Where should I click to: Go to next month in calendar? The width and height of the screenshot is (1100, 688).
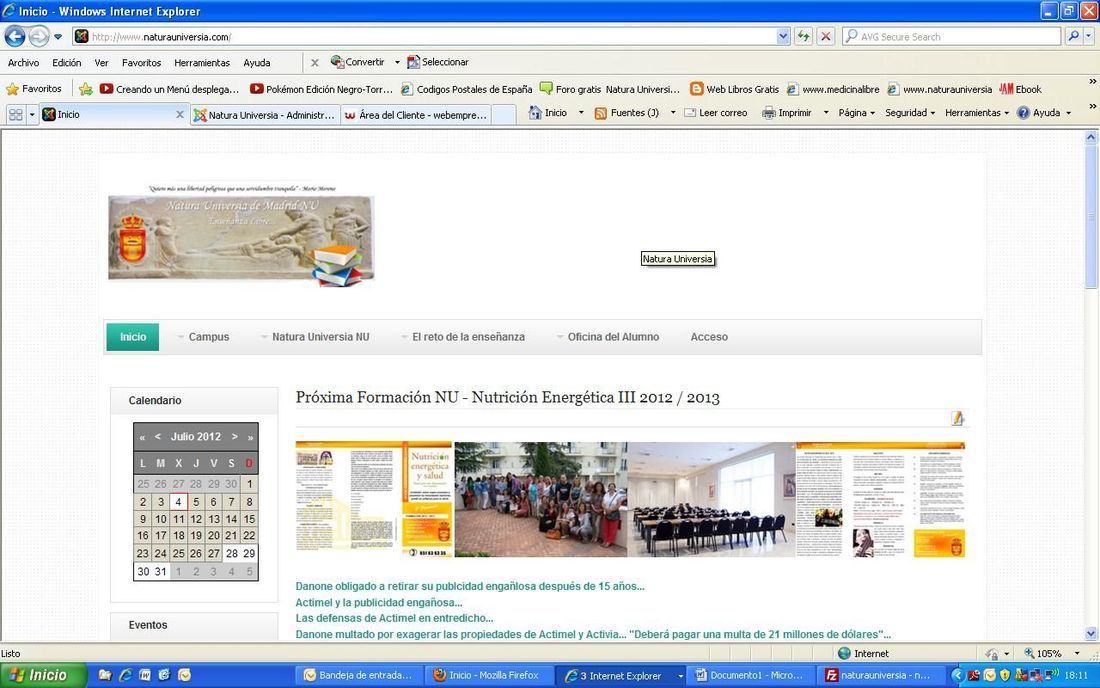click(234, 436)
